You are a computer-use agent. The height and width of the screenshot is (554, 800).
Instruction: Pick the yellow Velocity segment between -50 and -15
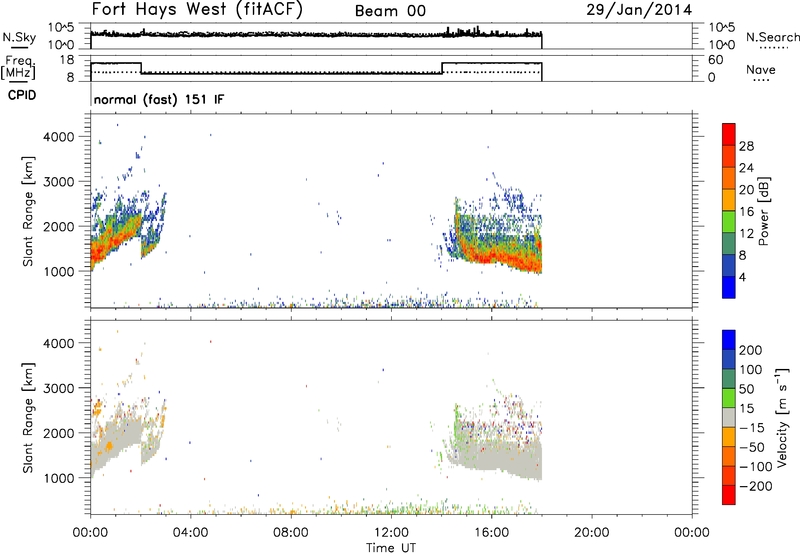coord(729,437)
